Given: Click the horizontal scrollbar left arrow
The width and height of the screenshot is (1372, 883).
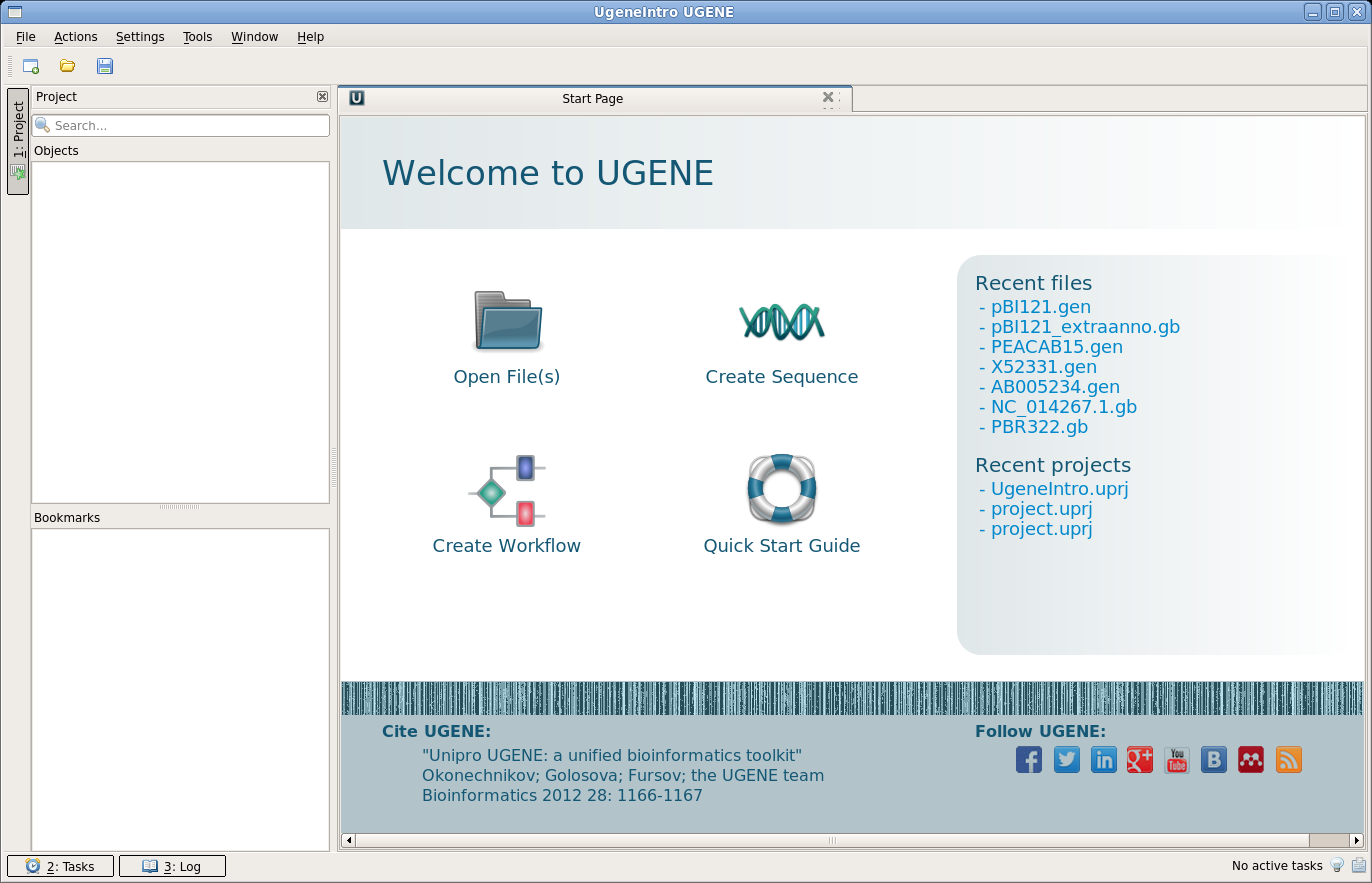Looking at the screenshot, I should (348, 841).
